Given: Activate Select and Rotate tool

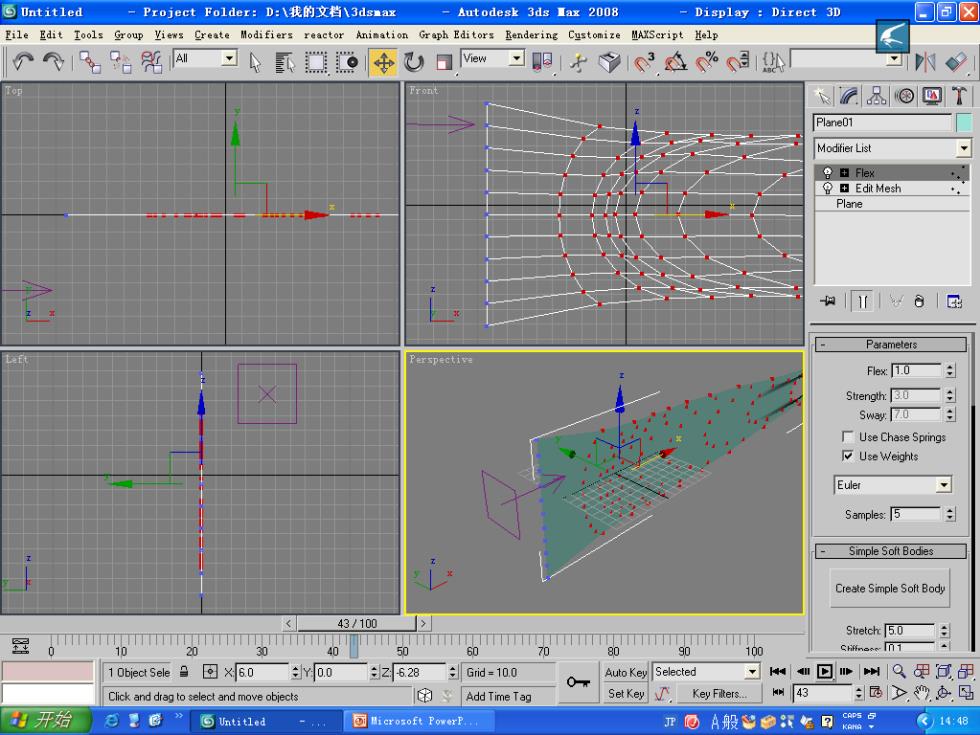Looking at the screenshot, I should [413, 62].
